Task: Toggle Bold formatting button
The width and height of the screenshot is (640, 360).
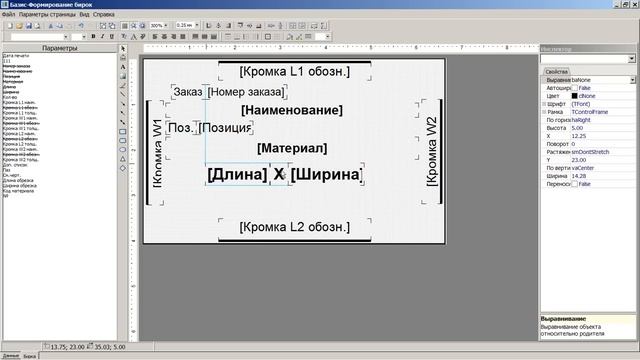Action: click(93, 37)
